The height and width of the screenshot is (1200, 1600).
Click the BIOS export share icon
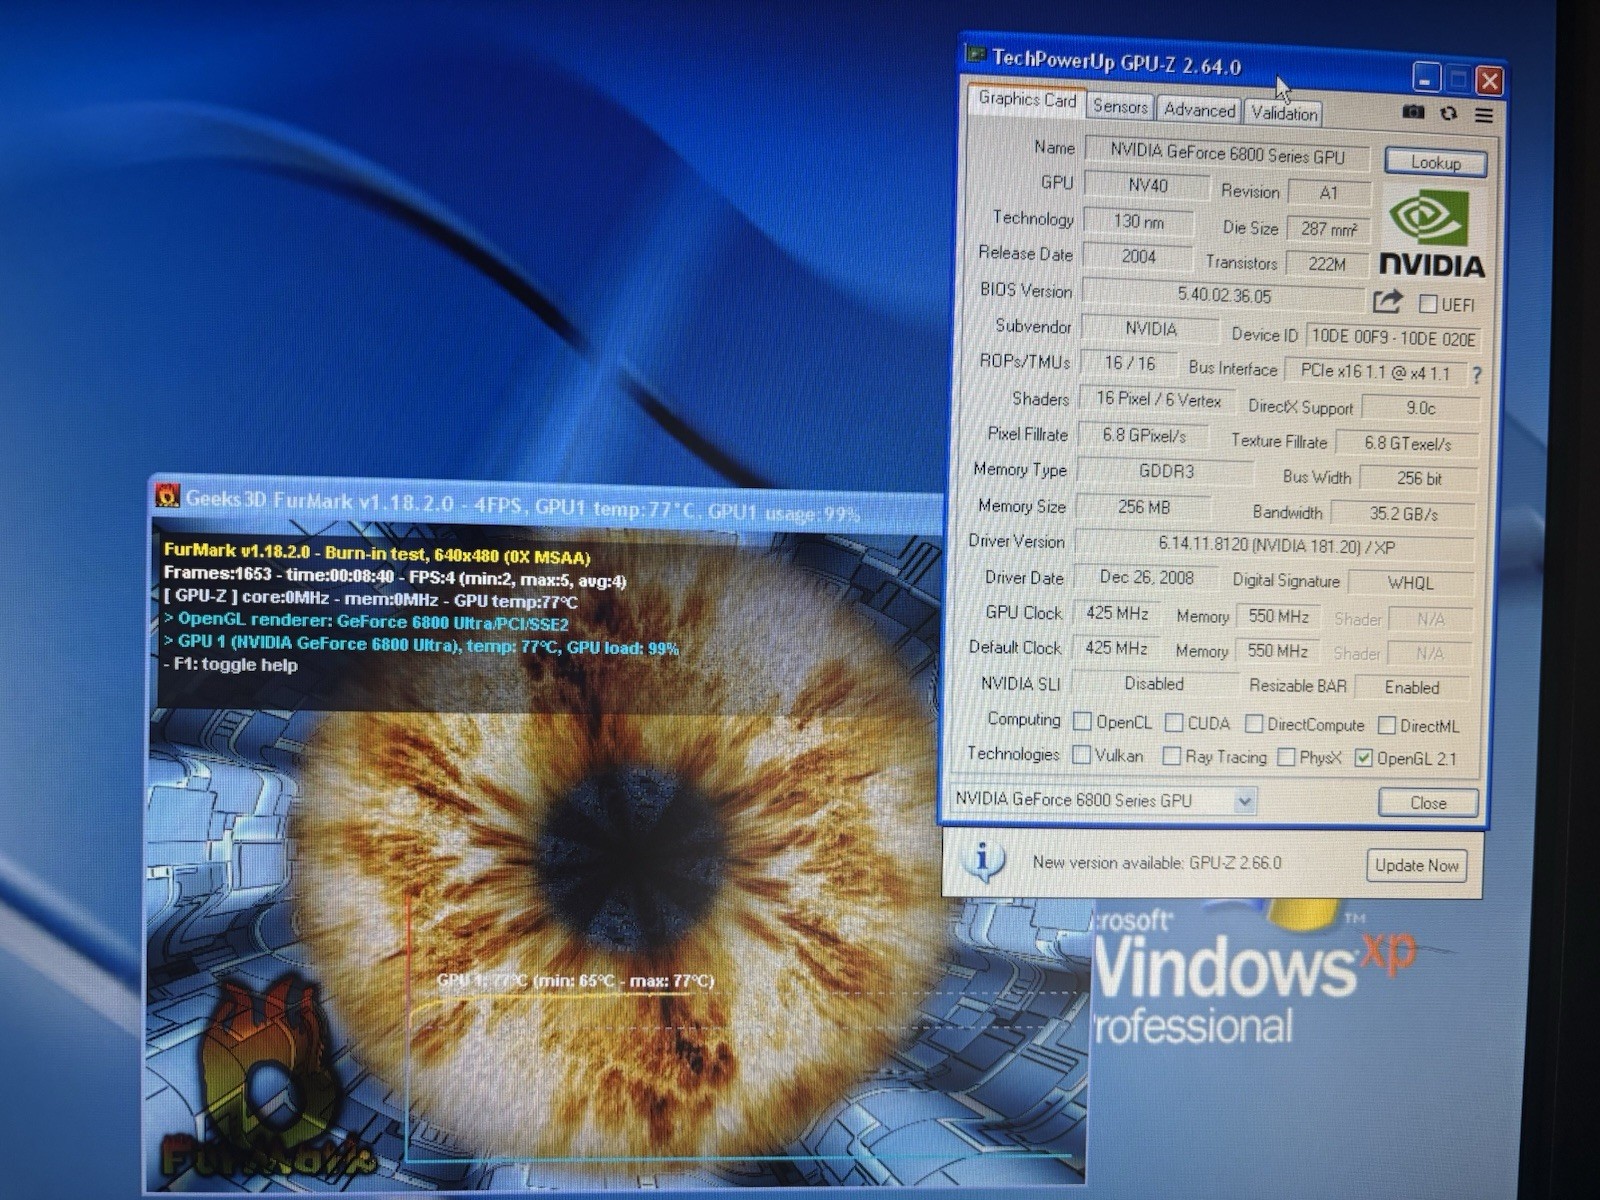(x=1388, y=300)
